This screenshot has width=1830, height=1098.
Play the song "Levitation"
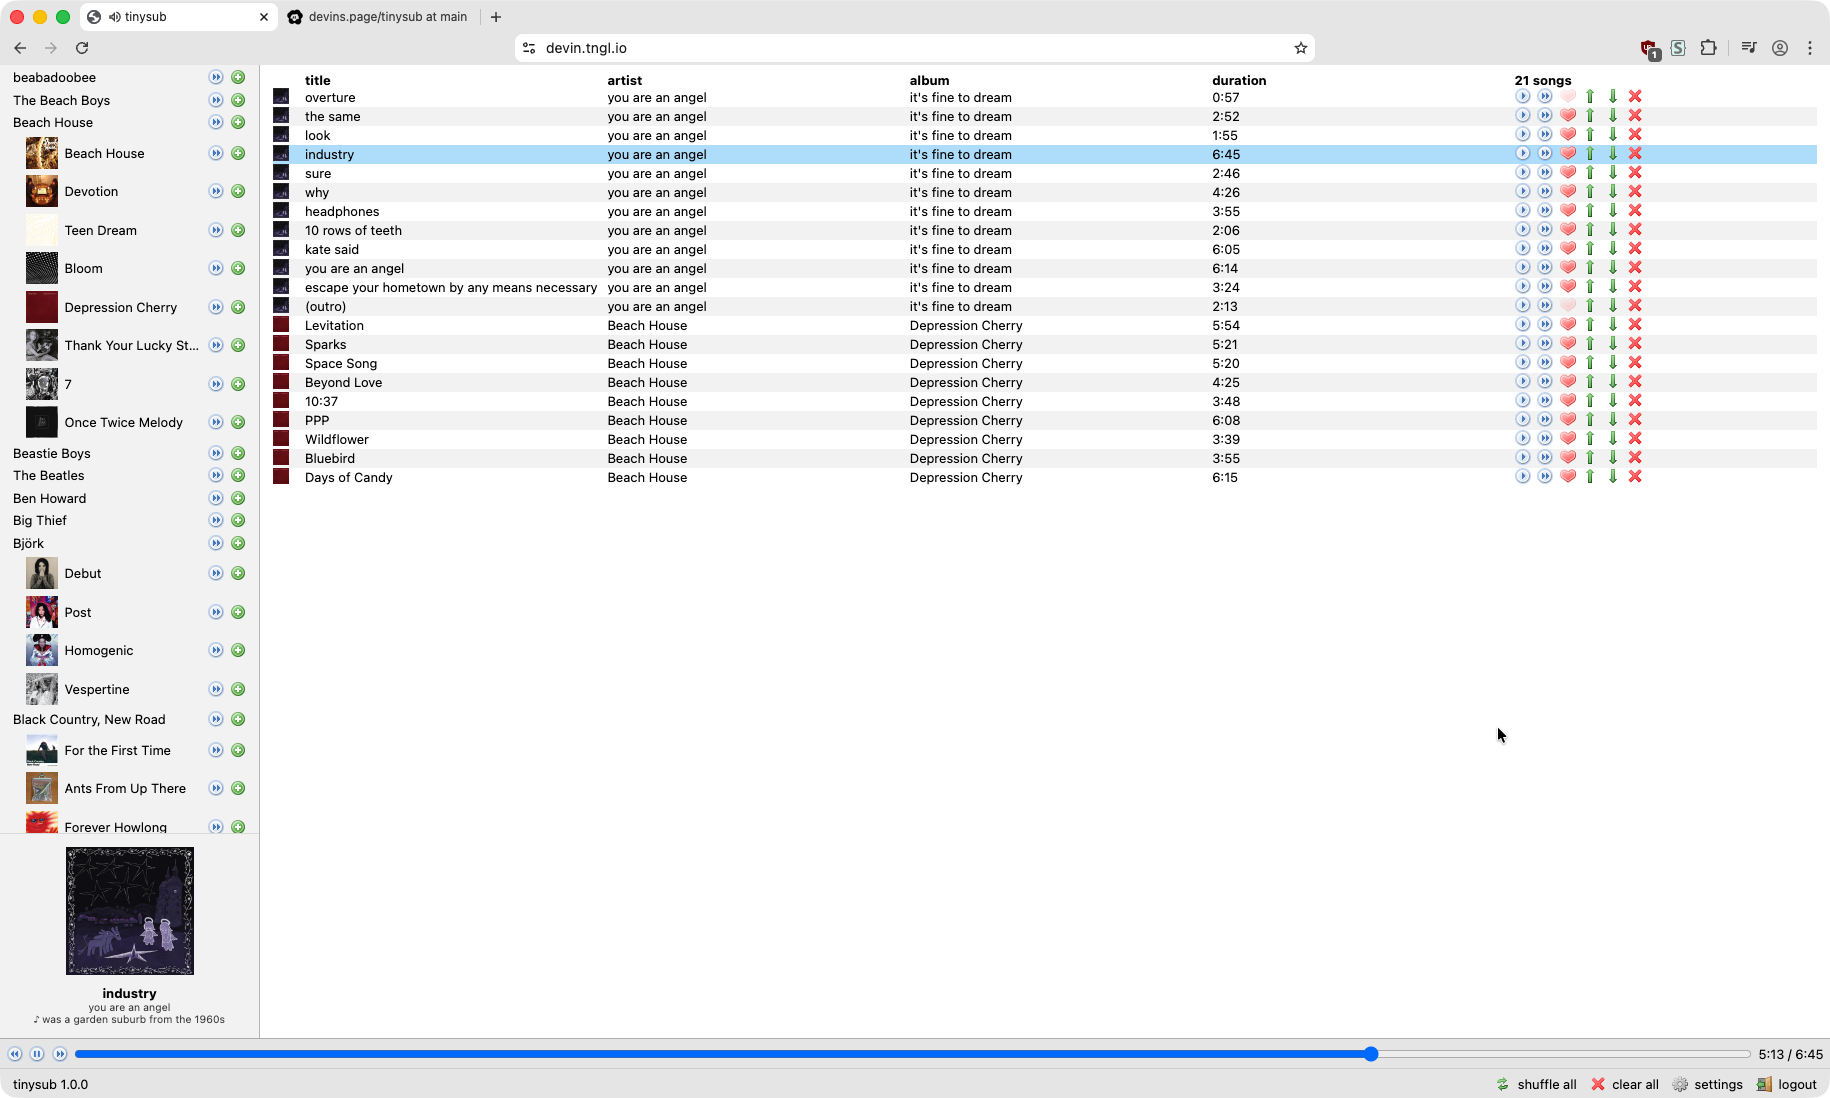click(1523, 324)
